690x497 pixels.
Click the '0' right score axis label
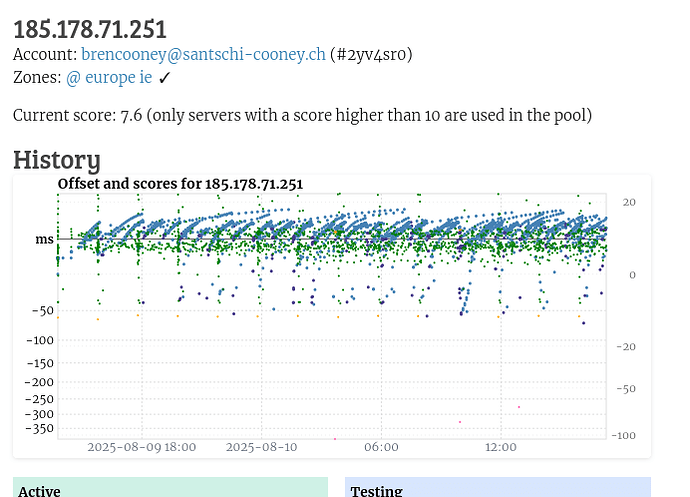(632, 275)
